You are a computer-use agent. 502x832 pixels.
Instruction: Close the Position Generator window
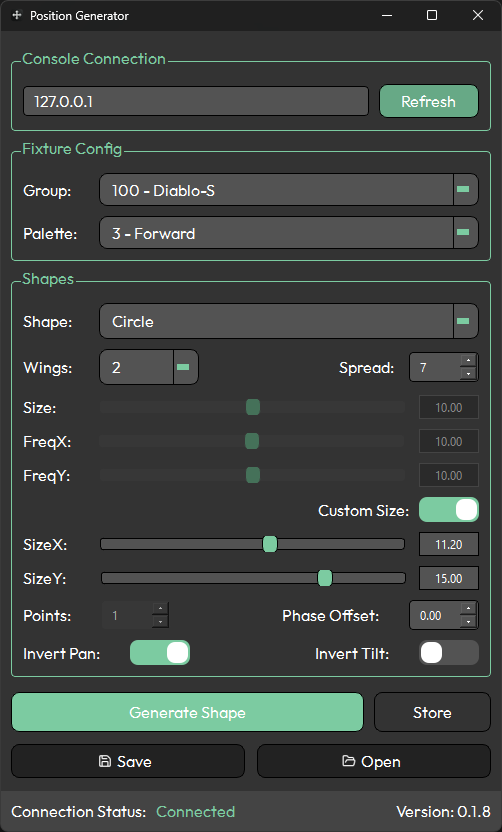point(478,15)
